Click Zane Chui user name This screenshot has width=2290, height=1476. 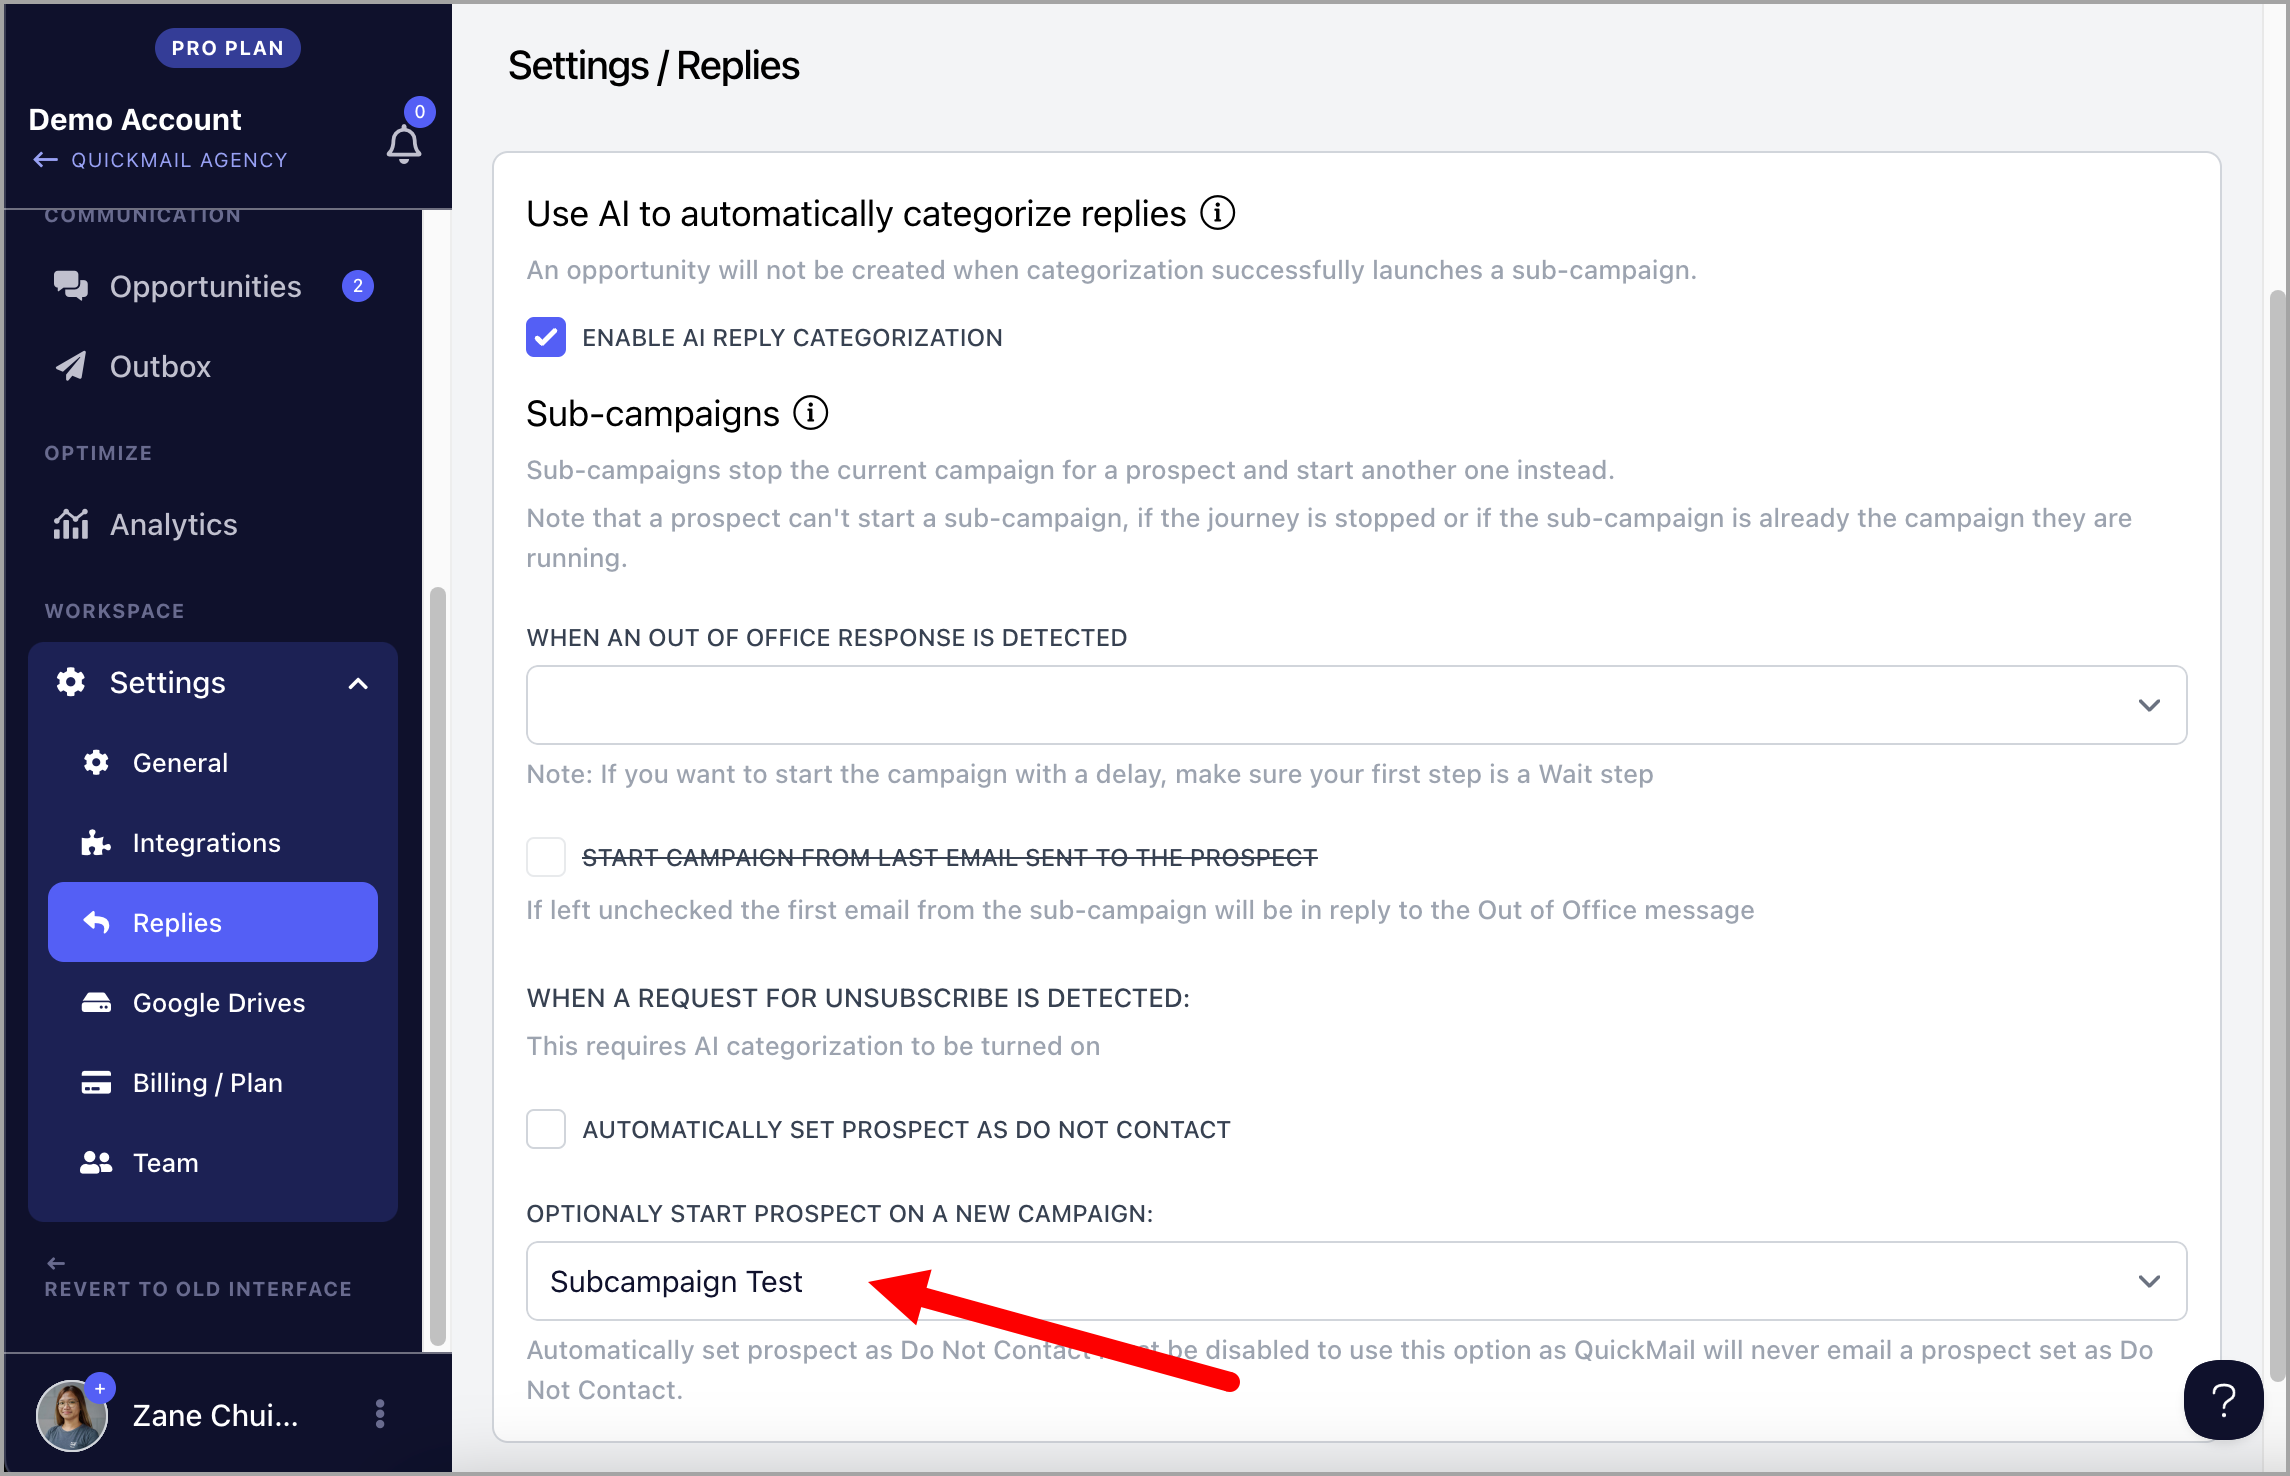tap(215, 1415)
